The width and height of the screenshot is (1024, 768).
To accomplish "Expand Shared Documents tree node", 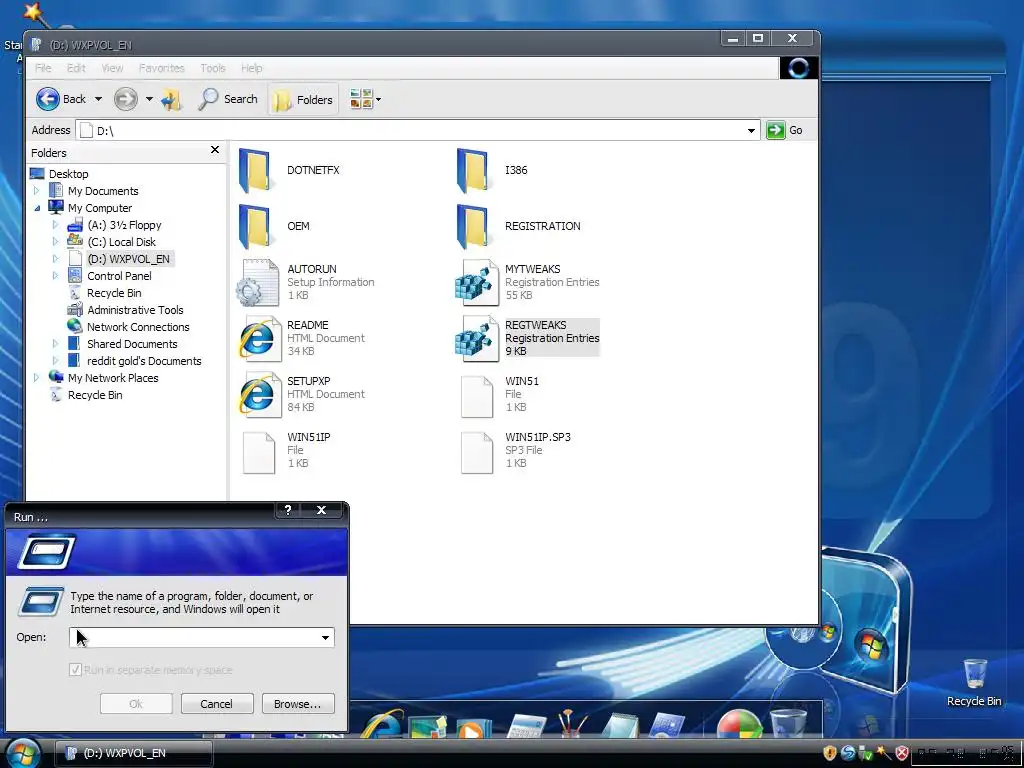I will tap(56, 344).
